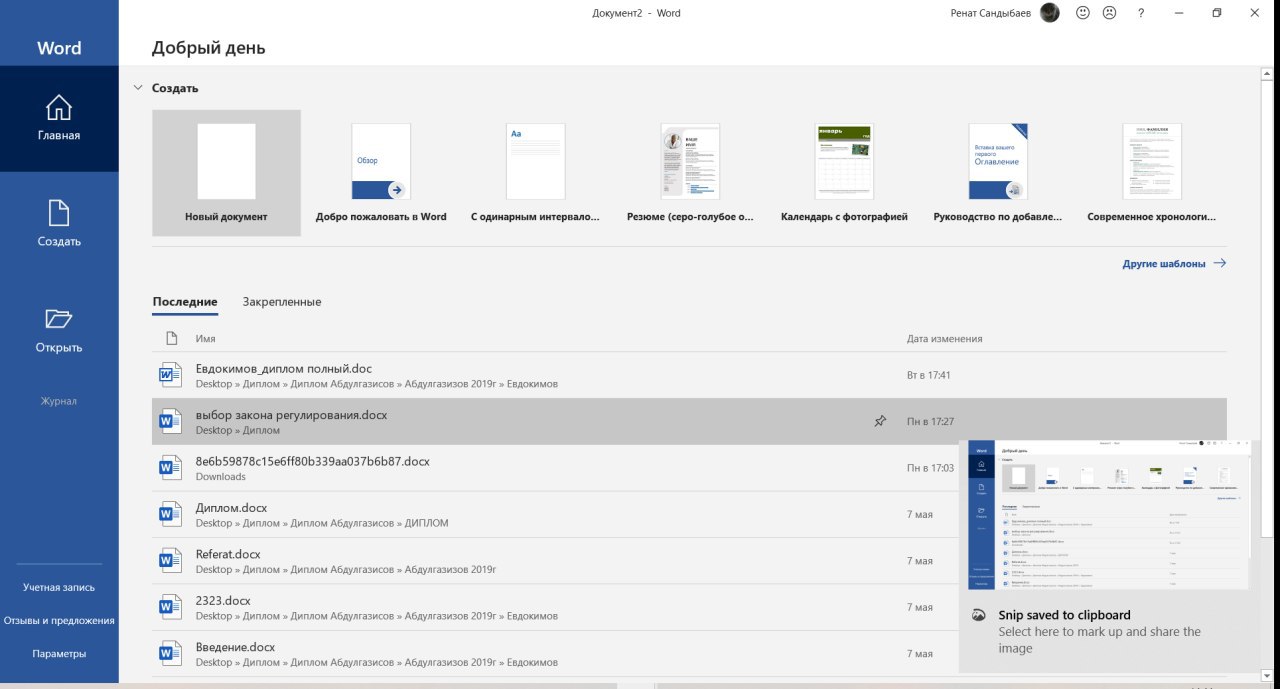Open Параметры in the sidebar

click(x=59, y=653)
